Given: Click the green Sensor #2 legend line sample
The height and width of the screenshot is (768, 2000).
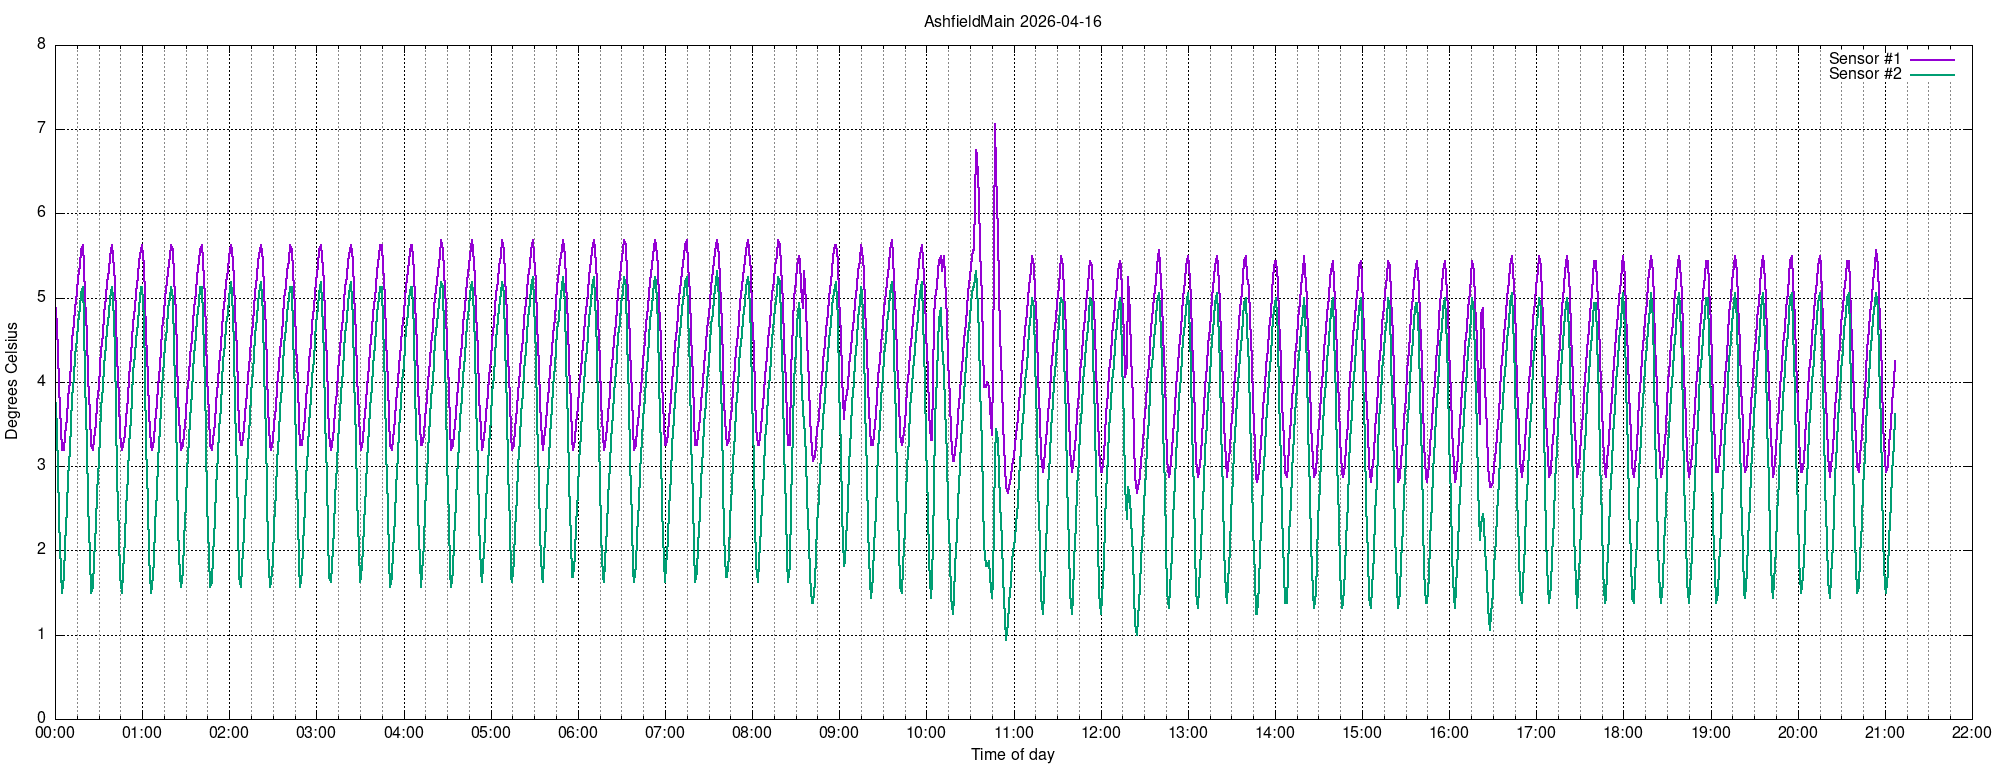Looking at the screenshot, I should (x=1932, y=75).
